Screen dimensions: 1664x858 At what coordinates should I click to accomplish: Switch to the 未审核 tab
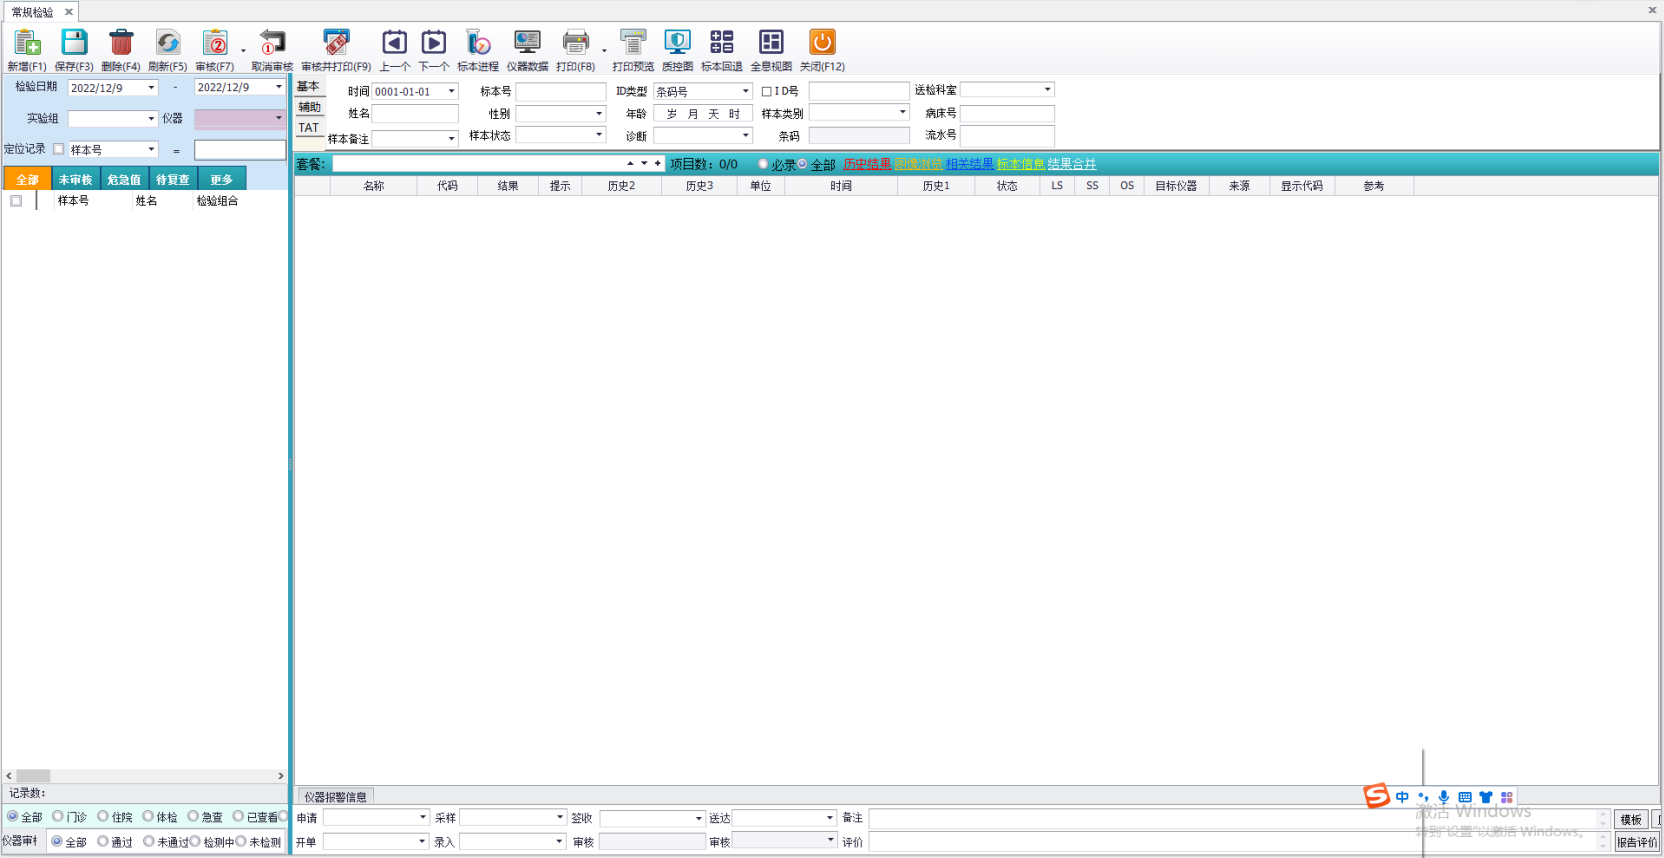click(x=75, y=179)
